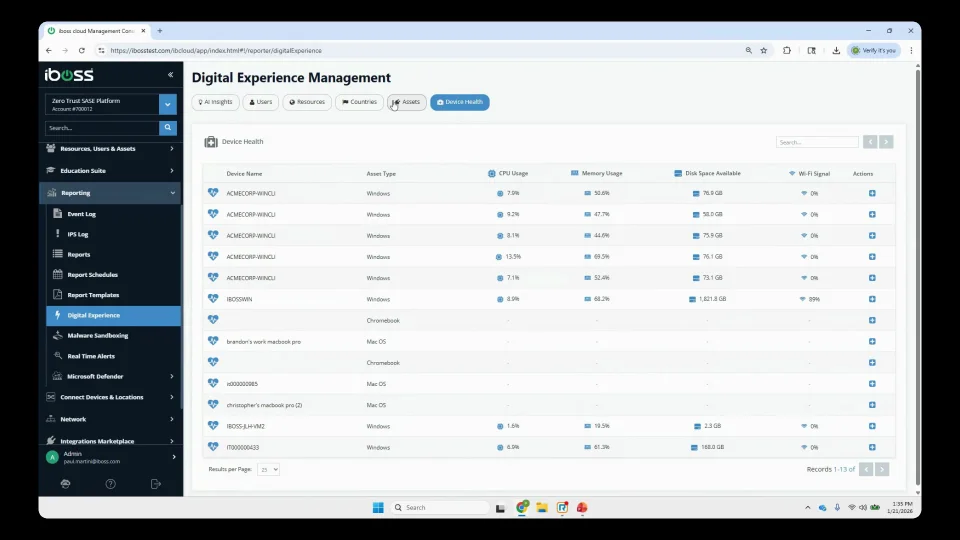This screenshot has height=540, width=960.
Task: Go to previous records page arrow
Action: pyautogui.click(x=866, y=470)
